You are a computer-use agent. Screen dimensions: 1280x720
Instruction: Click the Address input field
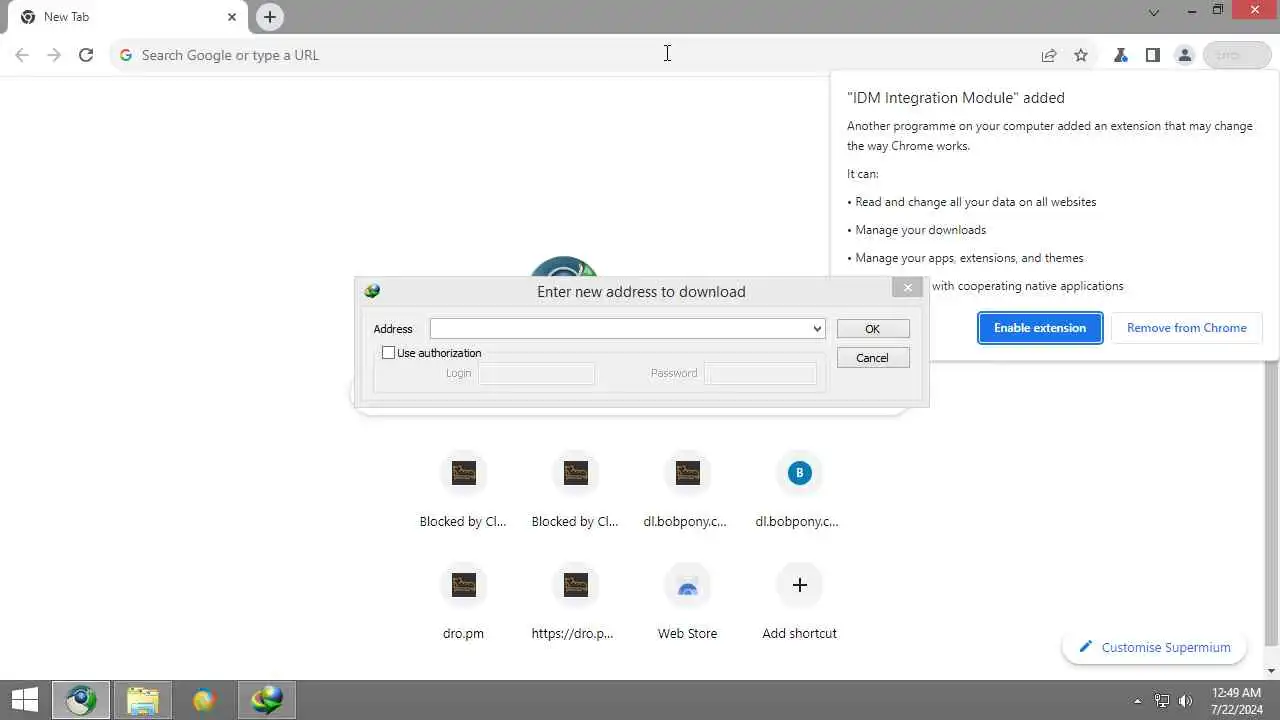pos(627,329)
